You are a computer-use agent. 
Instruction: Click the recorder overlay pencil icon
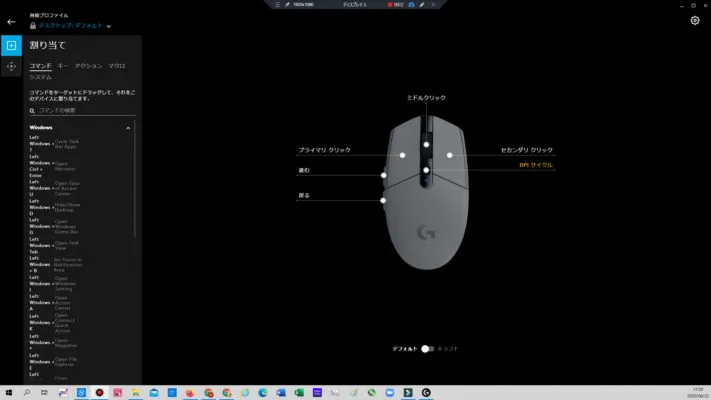(422, 5)
